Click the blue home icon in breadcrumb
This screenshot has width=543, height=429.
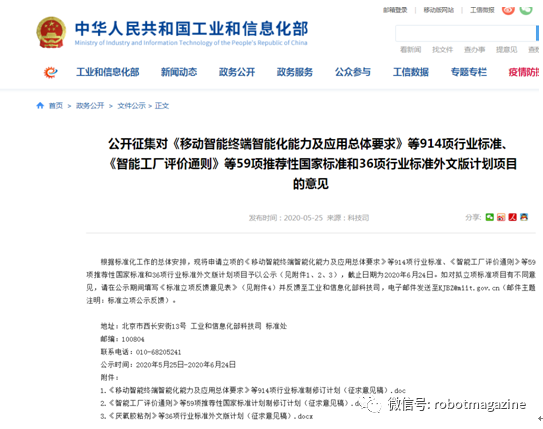(x=40, y=105)
